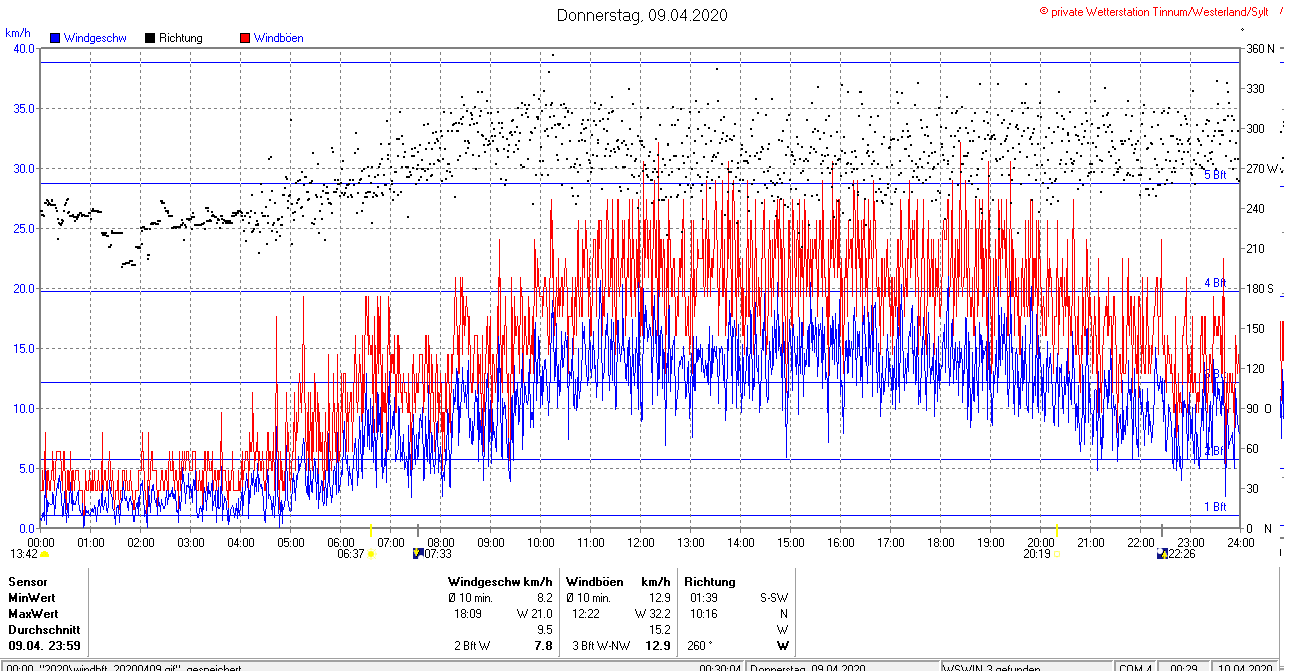
Task: Click the 12:00 time axis label
Action: [x=641, y=543]
